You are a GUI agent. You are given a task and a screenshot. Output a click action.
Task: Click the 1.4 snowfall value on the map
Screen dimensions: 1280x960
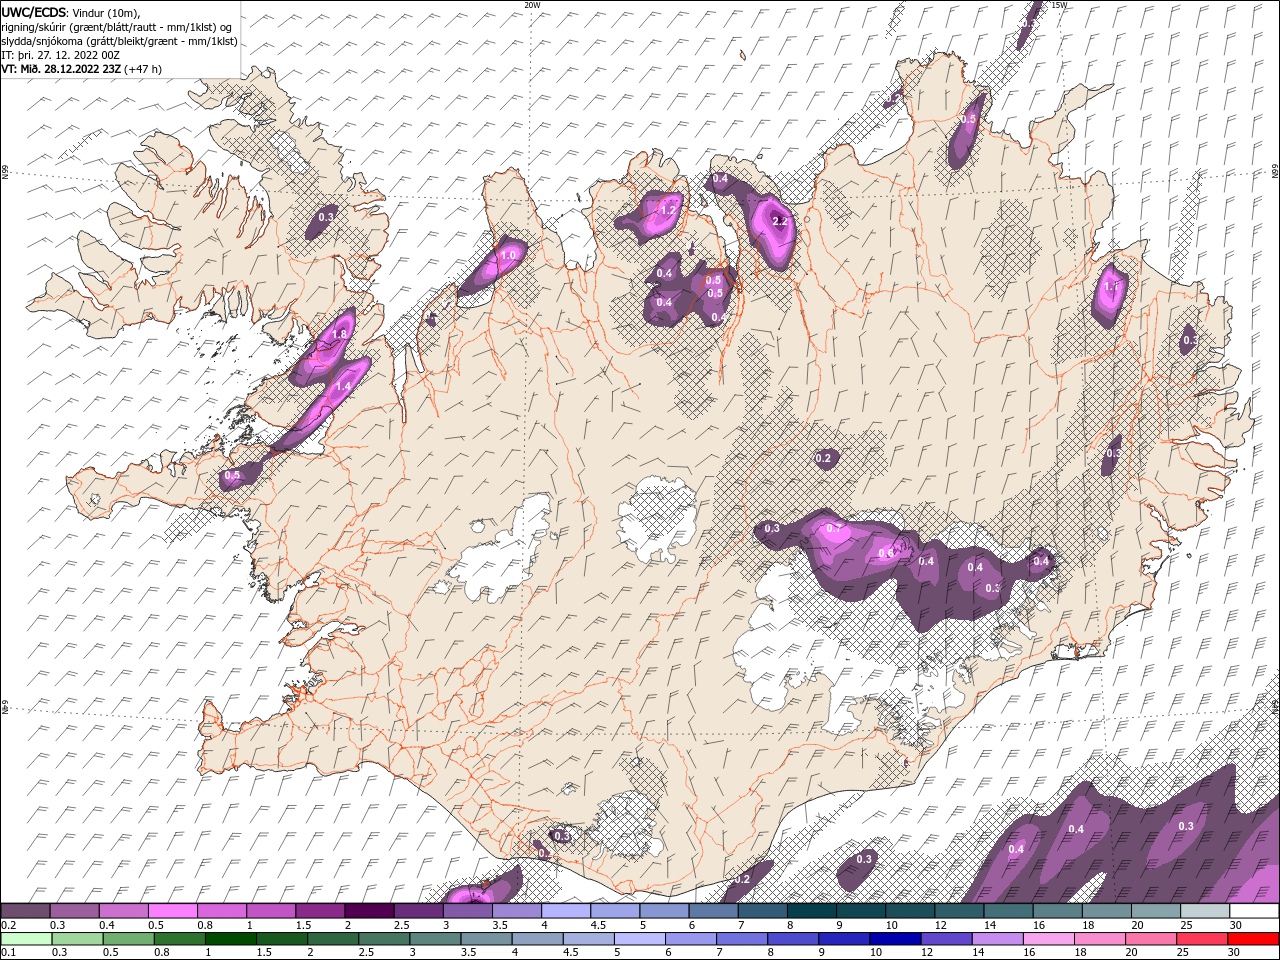point(344,386)
